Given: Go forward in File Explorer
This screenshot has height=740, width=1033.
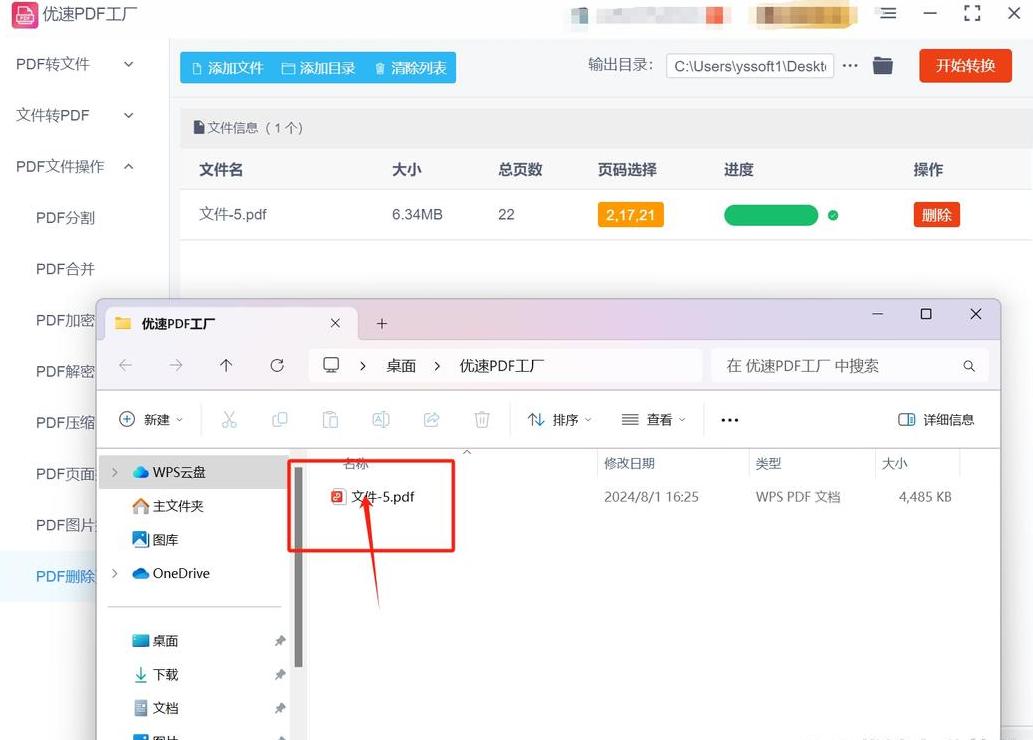Looking at the screenshot, I should tap(176, 365).
